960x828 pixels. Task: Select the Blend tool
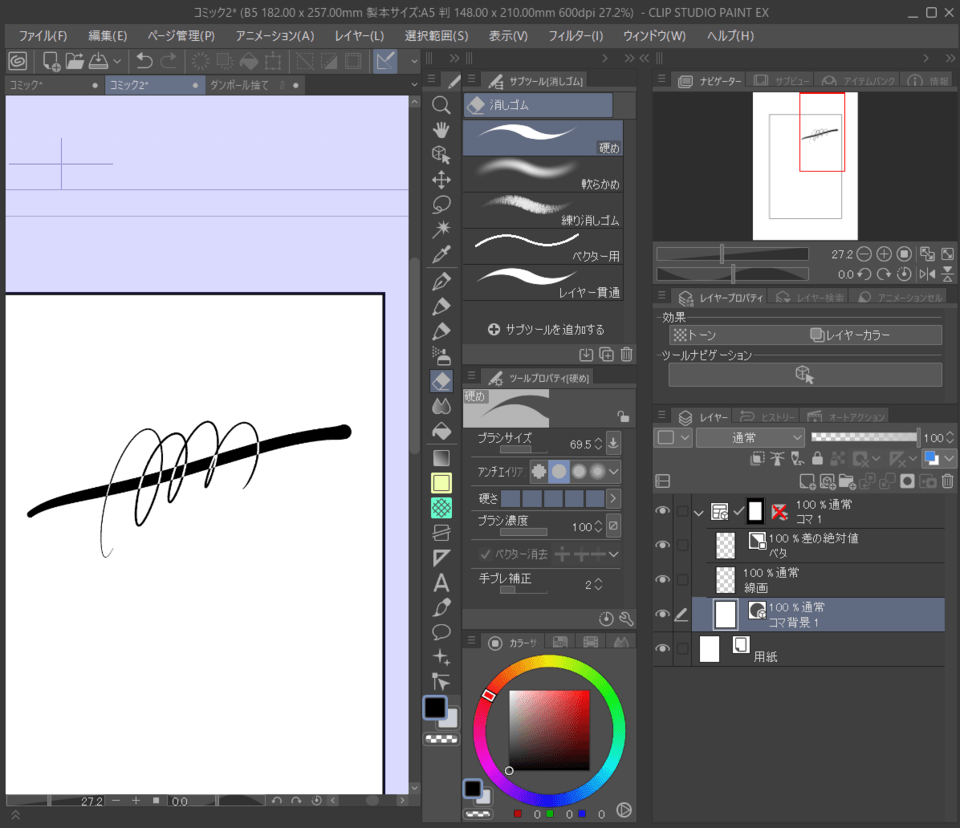[441, 406]
